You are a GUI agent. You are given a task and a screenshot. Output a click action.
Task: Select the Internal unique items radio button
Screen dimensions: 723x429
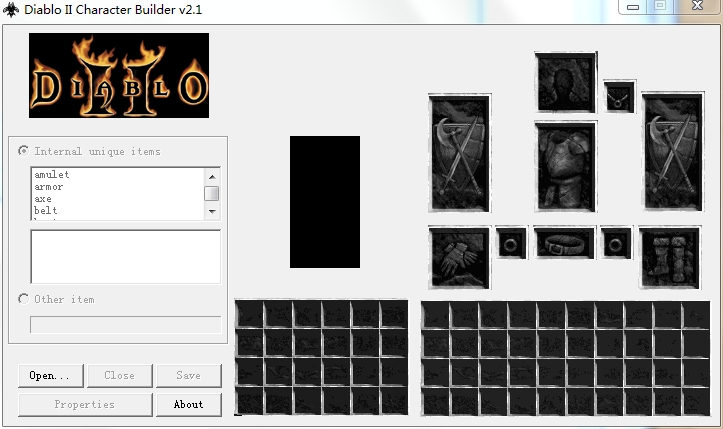click(x=23, y=151)
